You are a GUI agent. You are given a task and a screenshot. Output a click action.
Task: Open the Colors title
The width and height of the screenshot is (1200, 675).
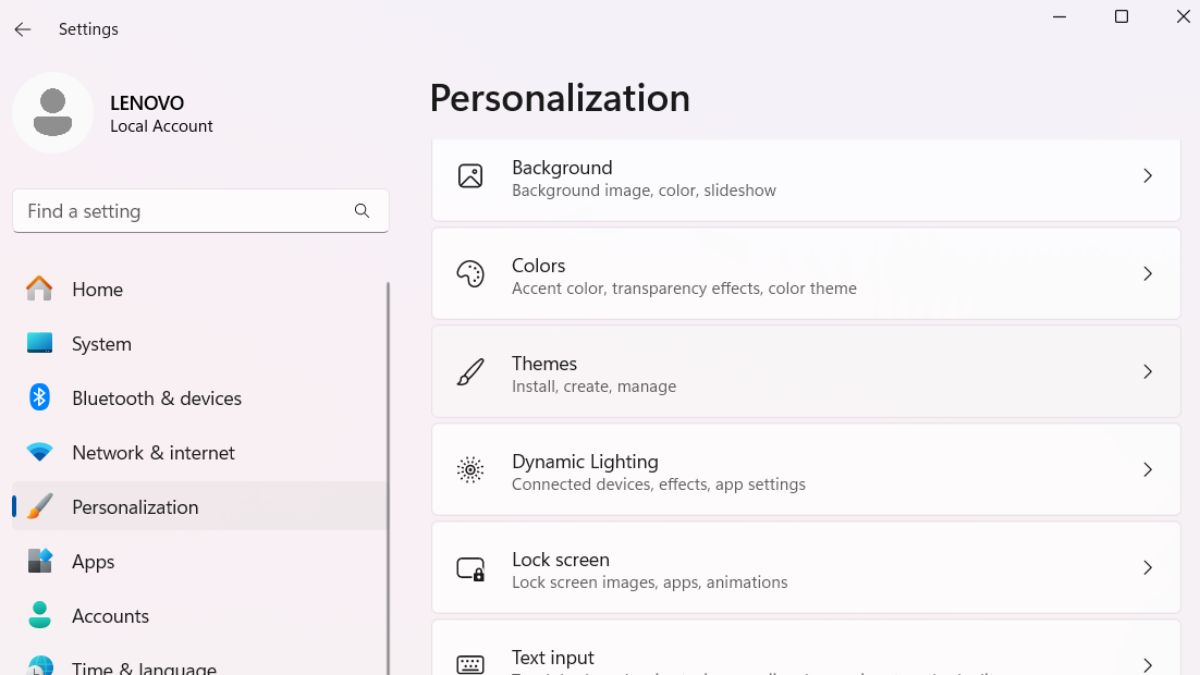click(538, 265)
